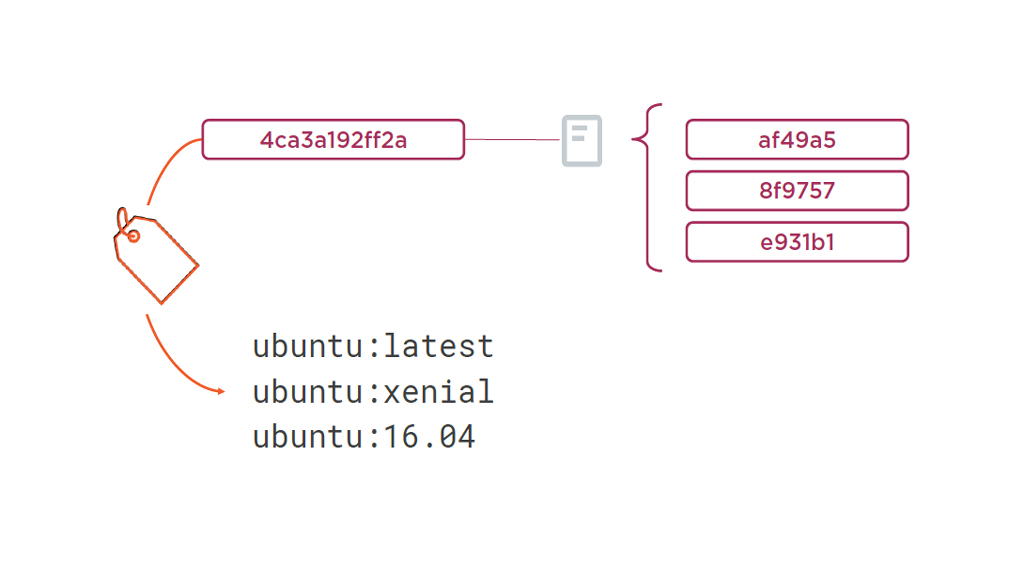This screenshot has width=1024, height=576.
Task: Click the orange arrowhead pointing at ubuntu:xenial
Action: (220, 391)
